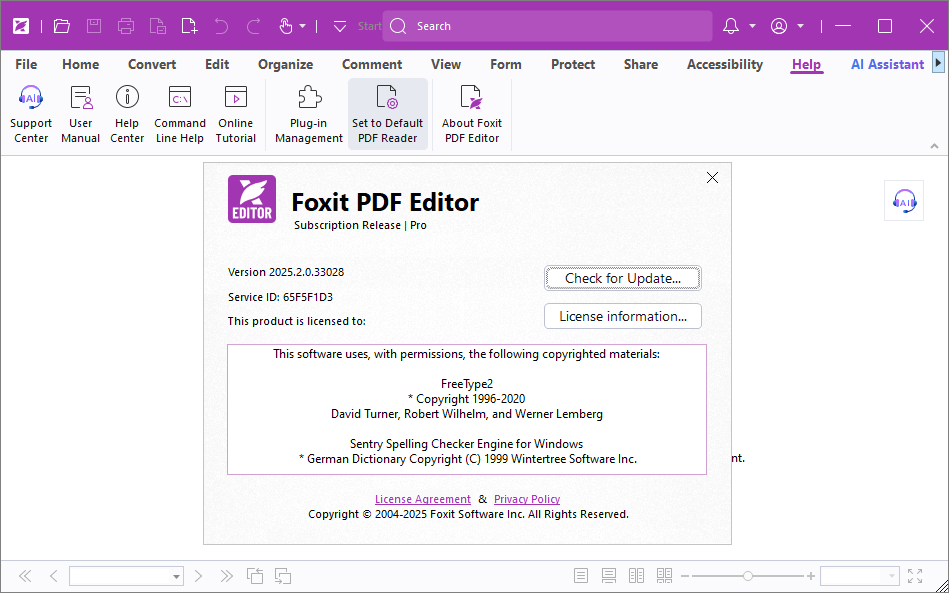This screenshot has height=593, width=949.
Task: Click the next view icon
Action: tap(283, 575)
